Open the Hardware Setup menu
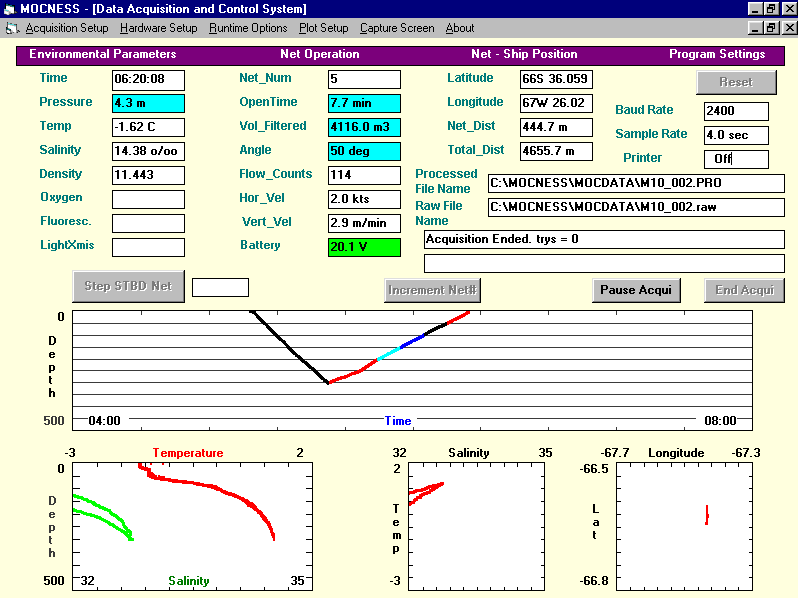This screenshot has width=798, height=598. click(x=159, y=28)
